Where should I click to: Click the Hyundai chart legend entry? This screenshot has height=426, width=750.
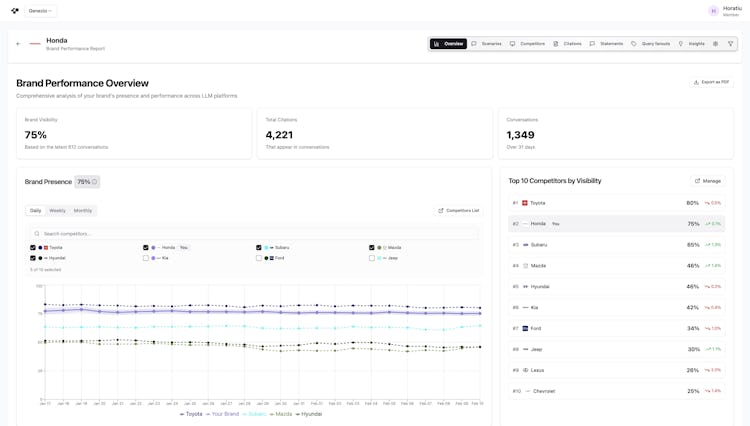[309, 414]
